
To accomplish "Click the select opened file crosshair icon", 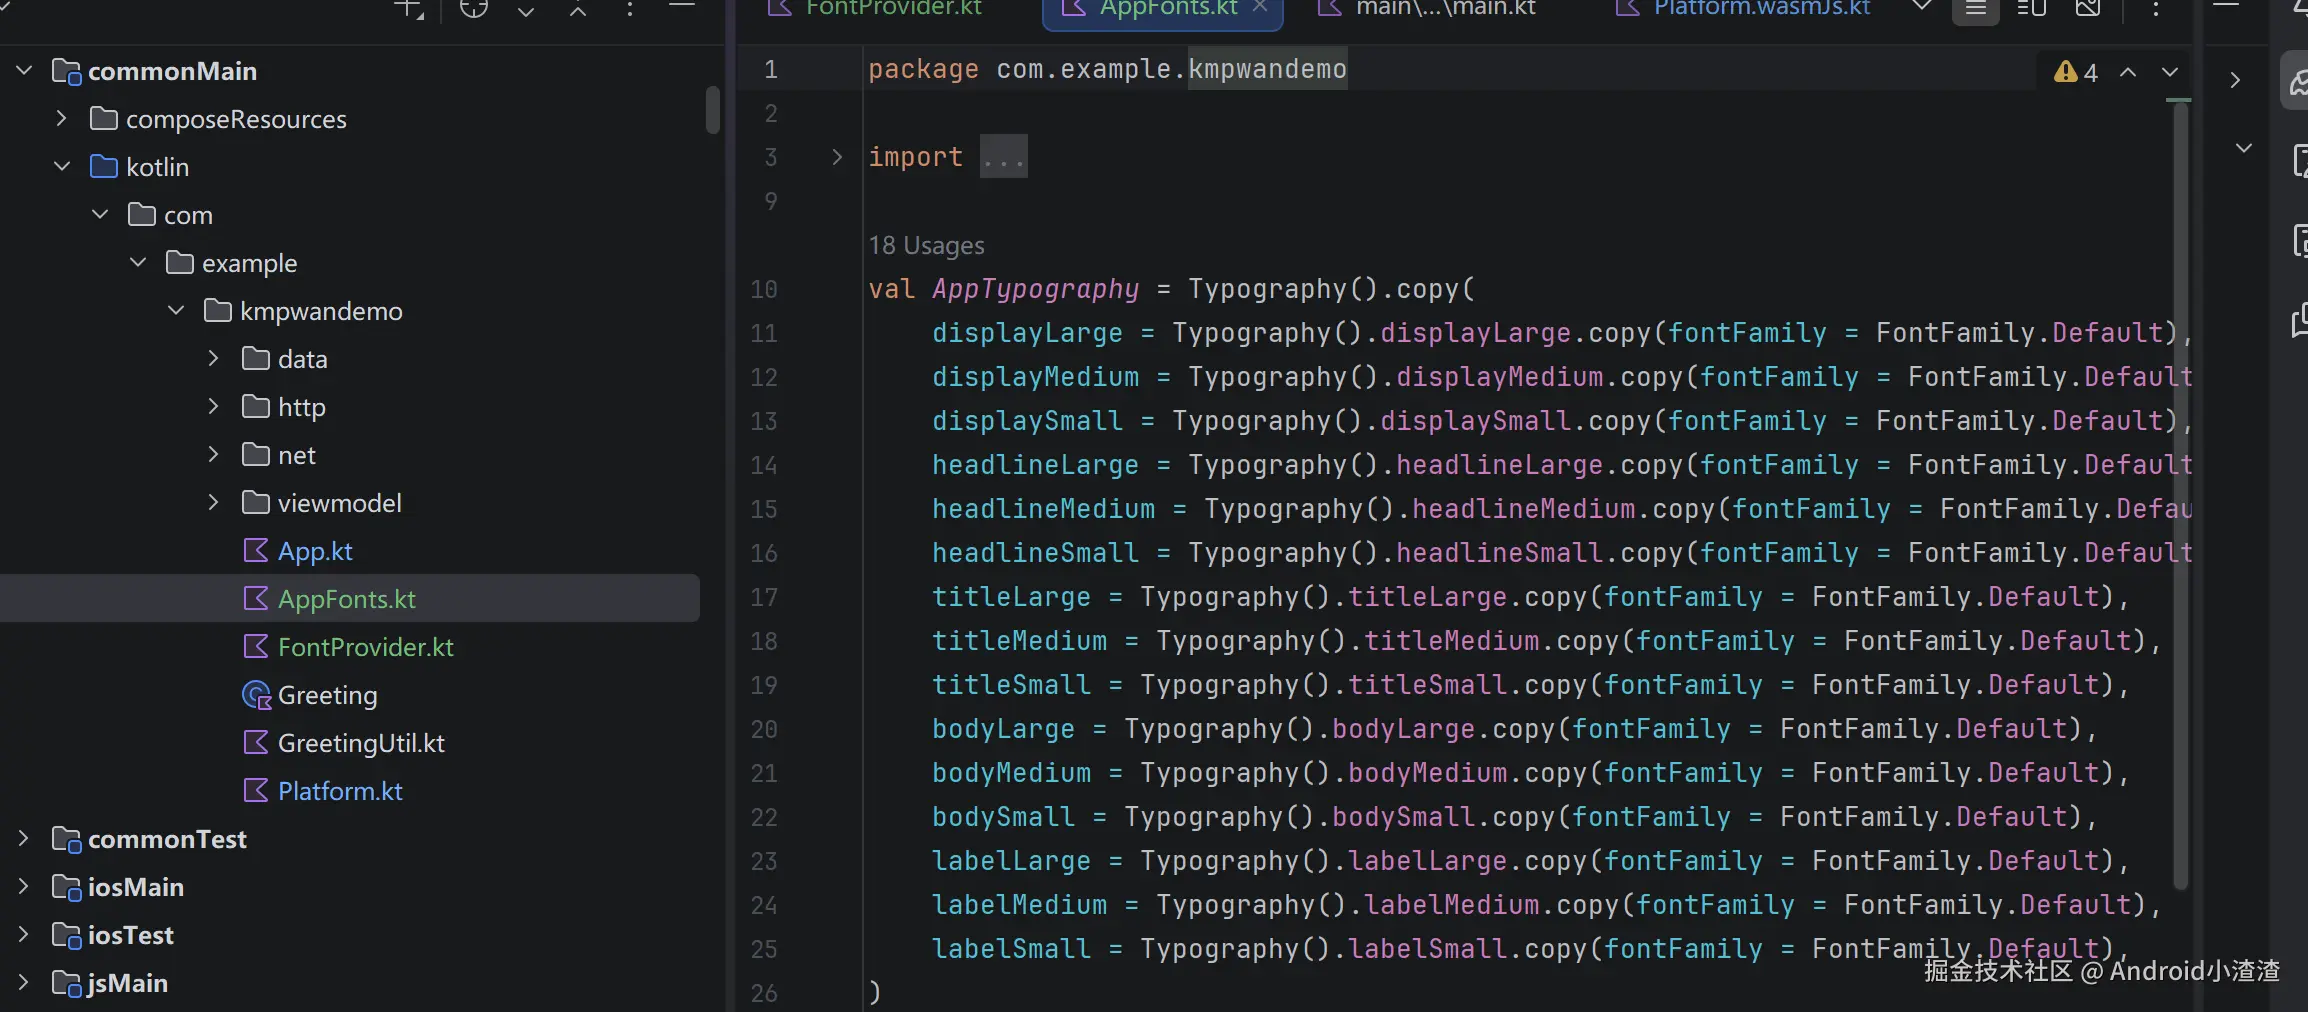I will [x=473, y=9].
